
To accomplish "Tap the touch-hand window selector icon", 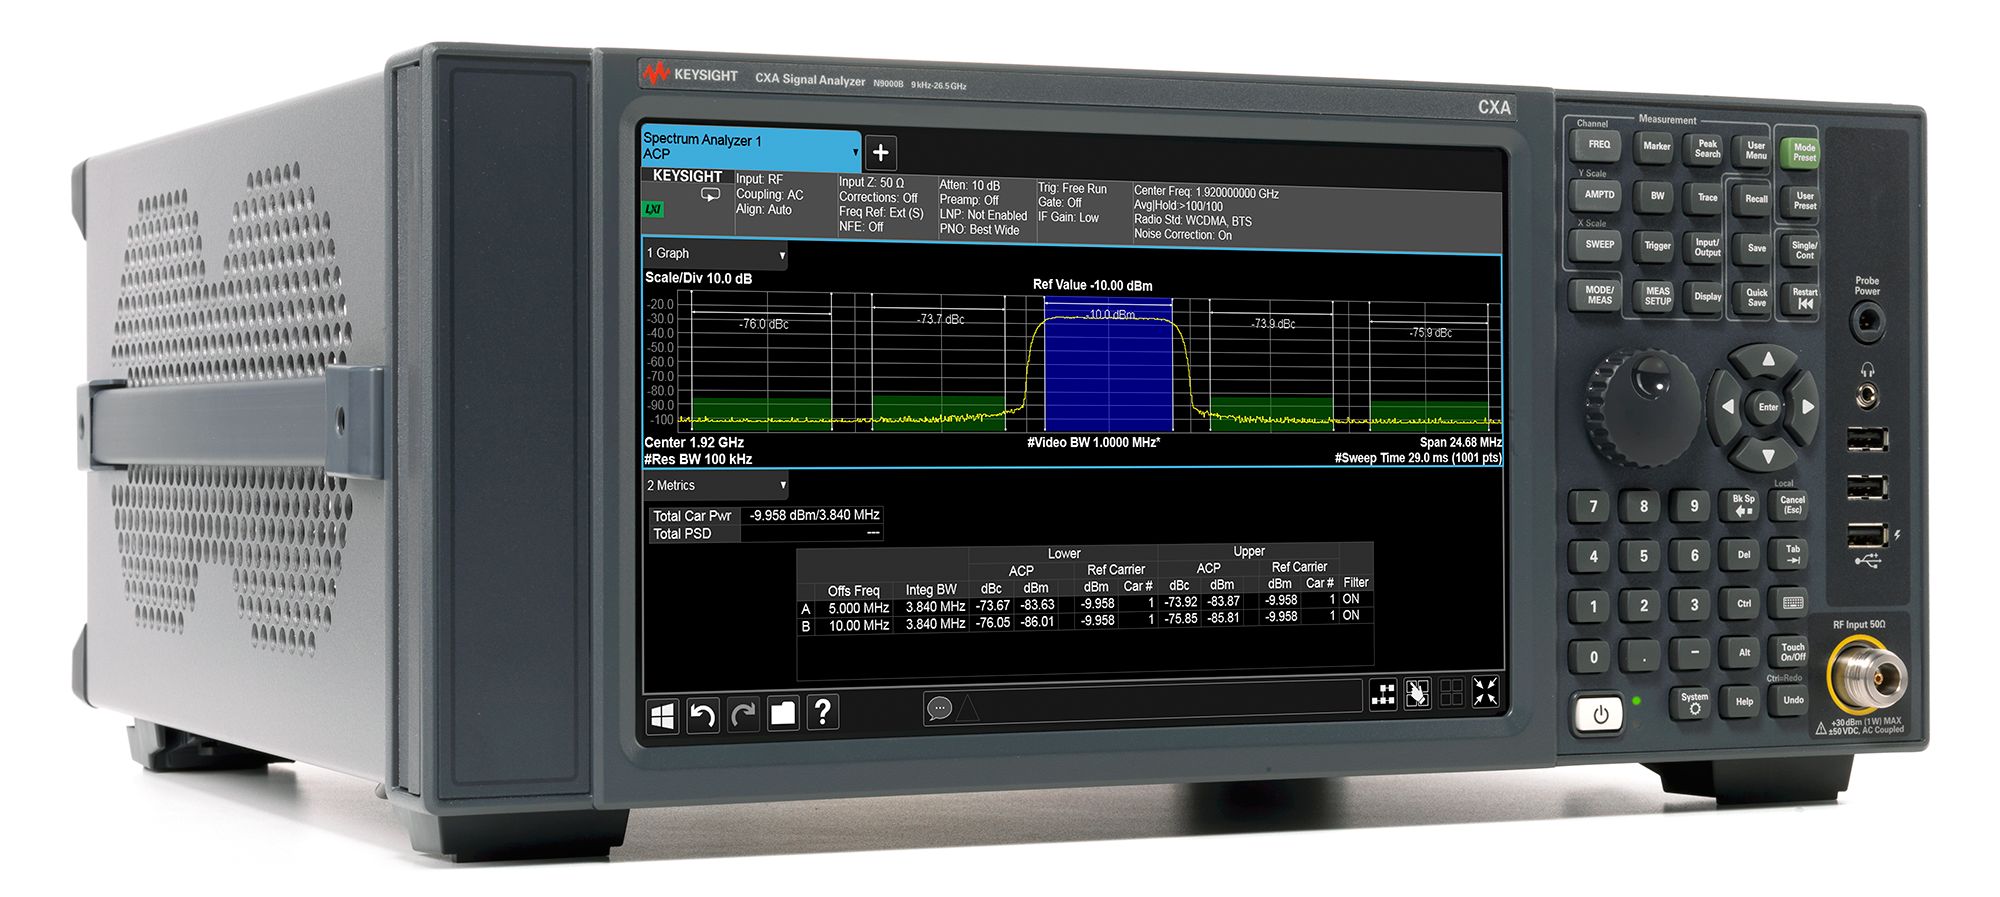I will point(1417,694).
